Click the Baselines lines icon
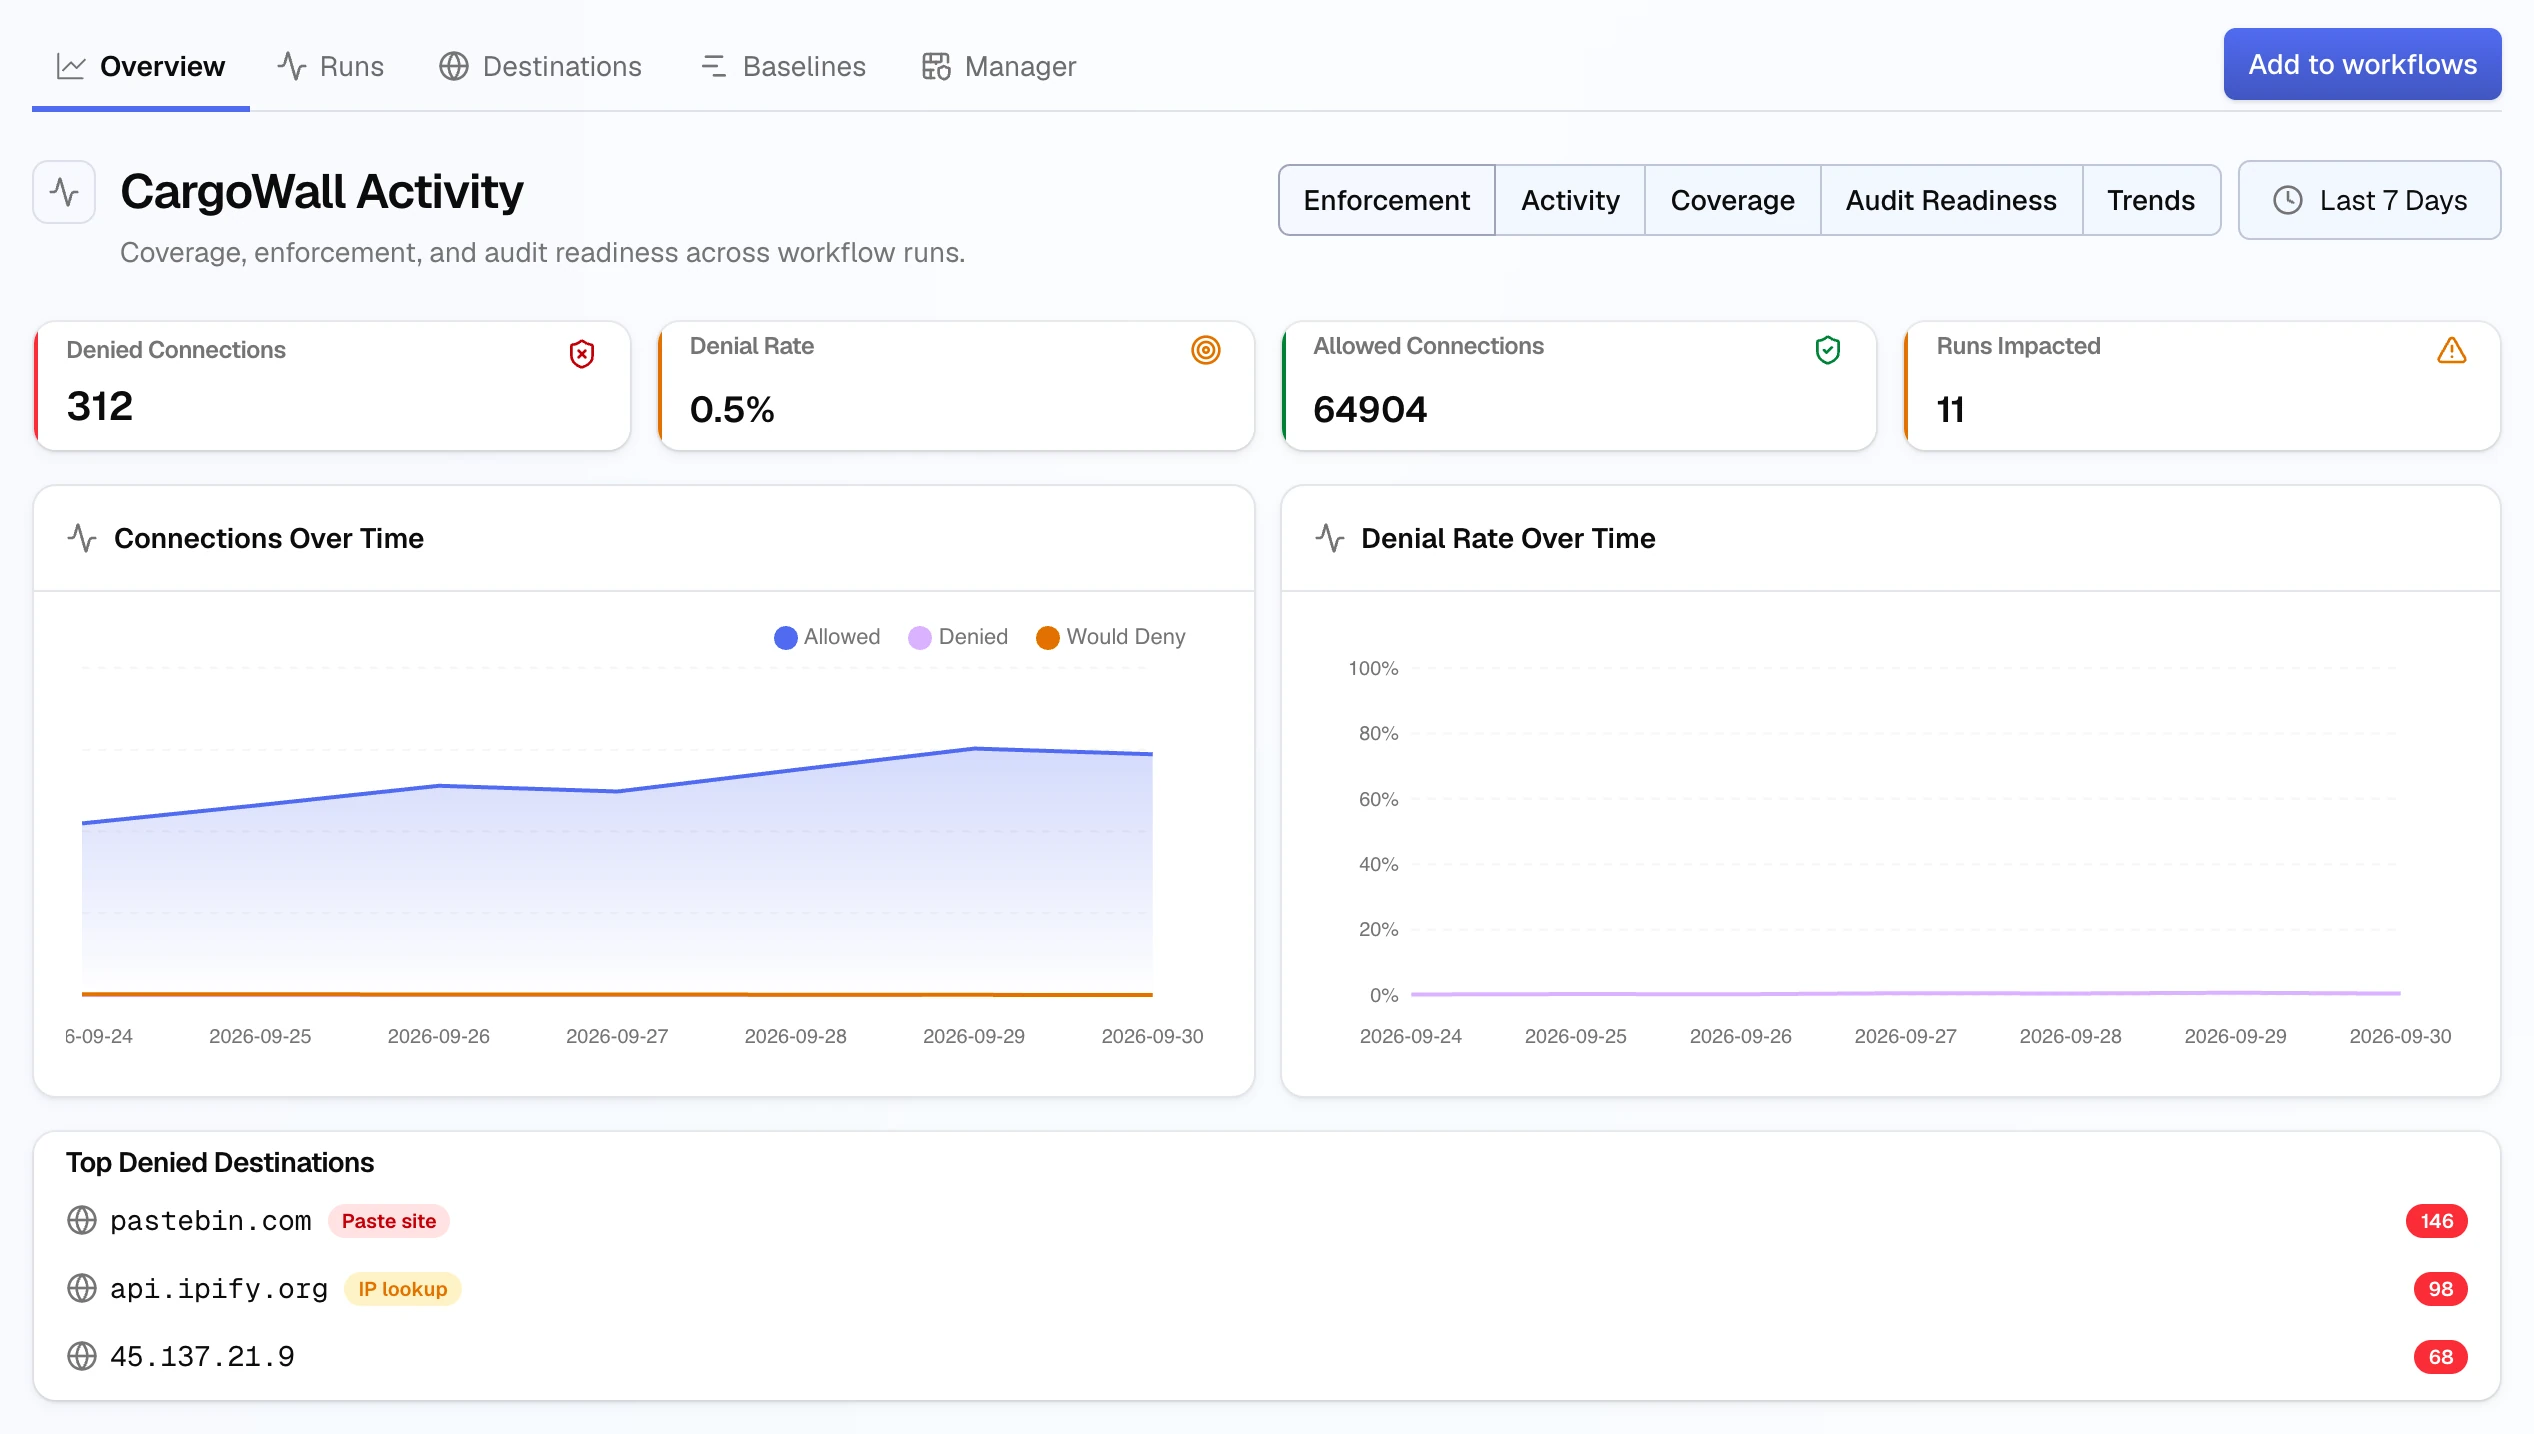This screenshot has height=1434, width=2534. tap(713, 66)
